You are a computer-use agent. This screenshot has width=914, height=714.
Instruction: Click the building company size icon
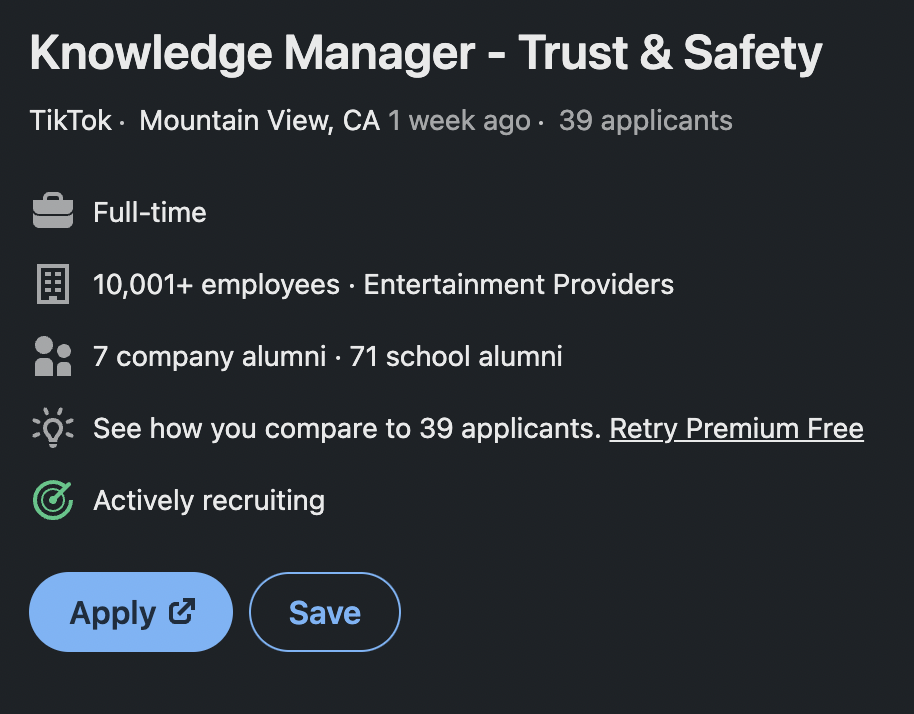pos(53,285)
